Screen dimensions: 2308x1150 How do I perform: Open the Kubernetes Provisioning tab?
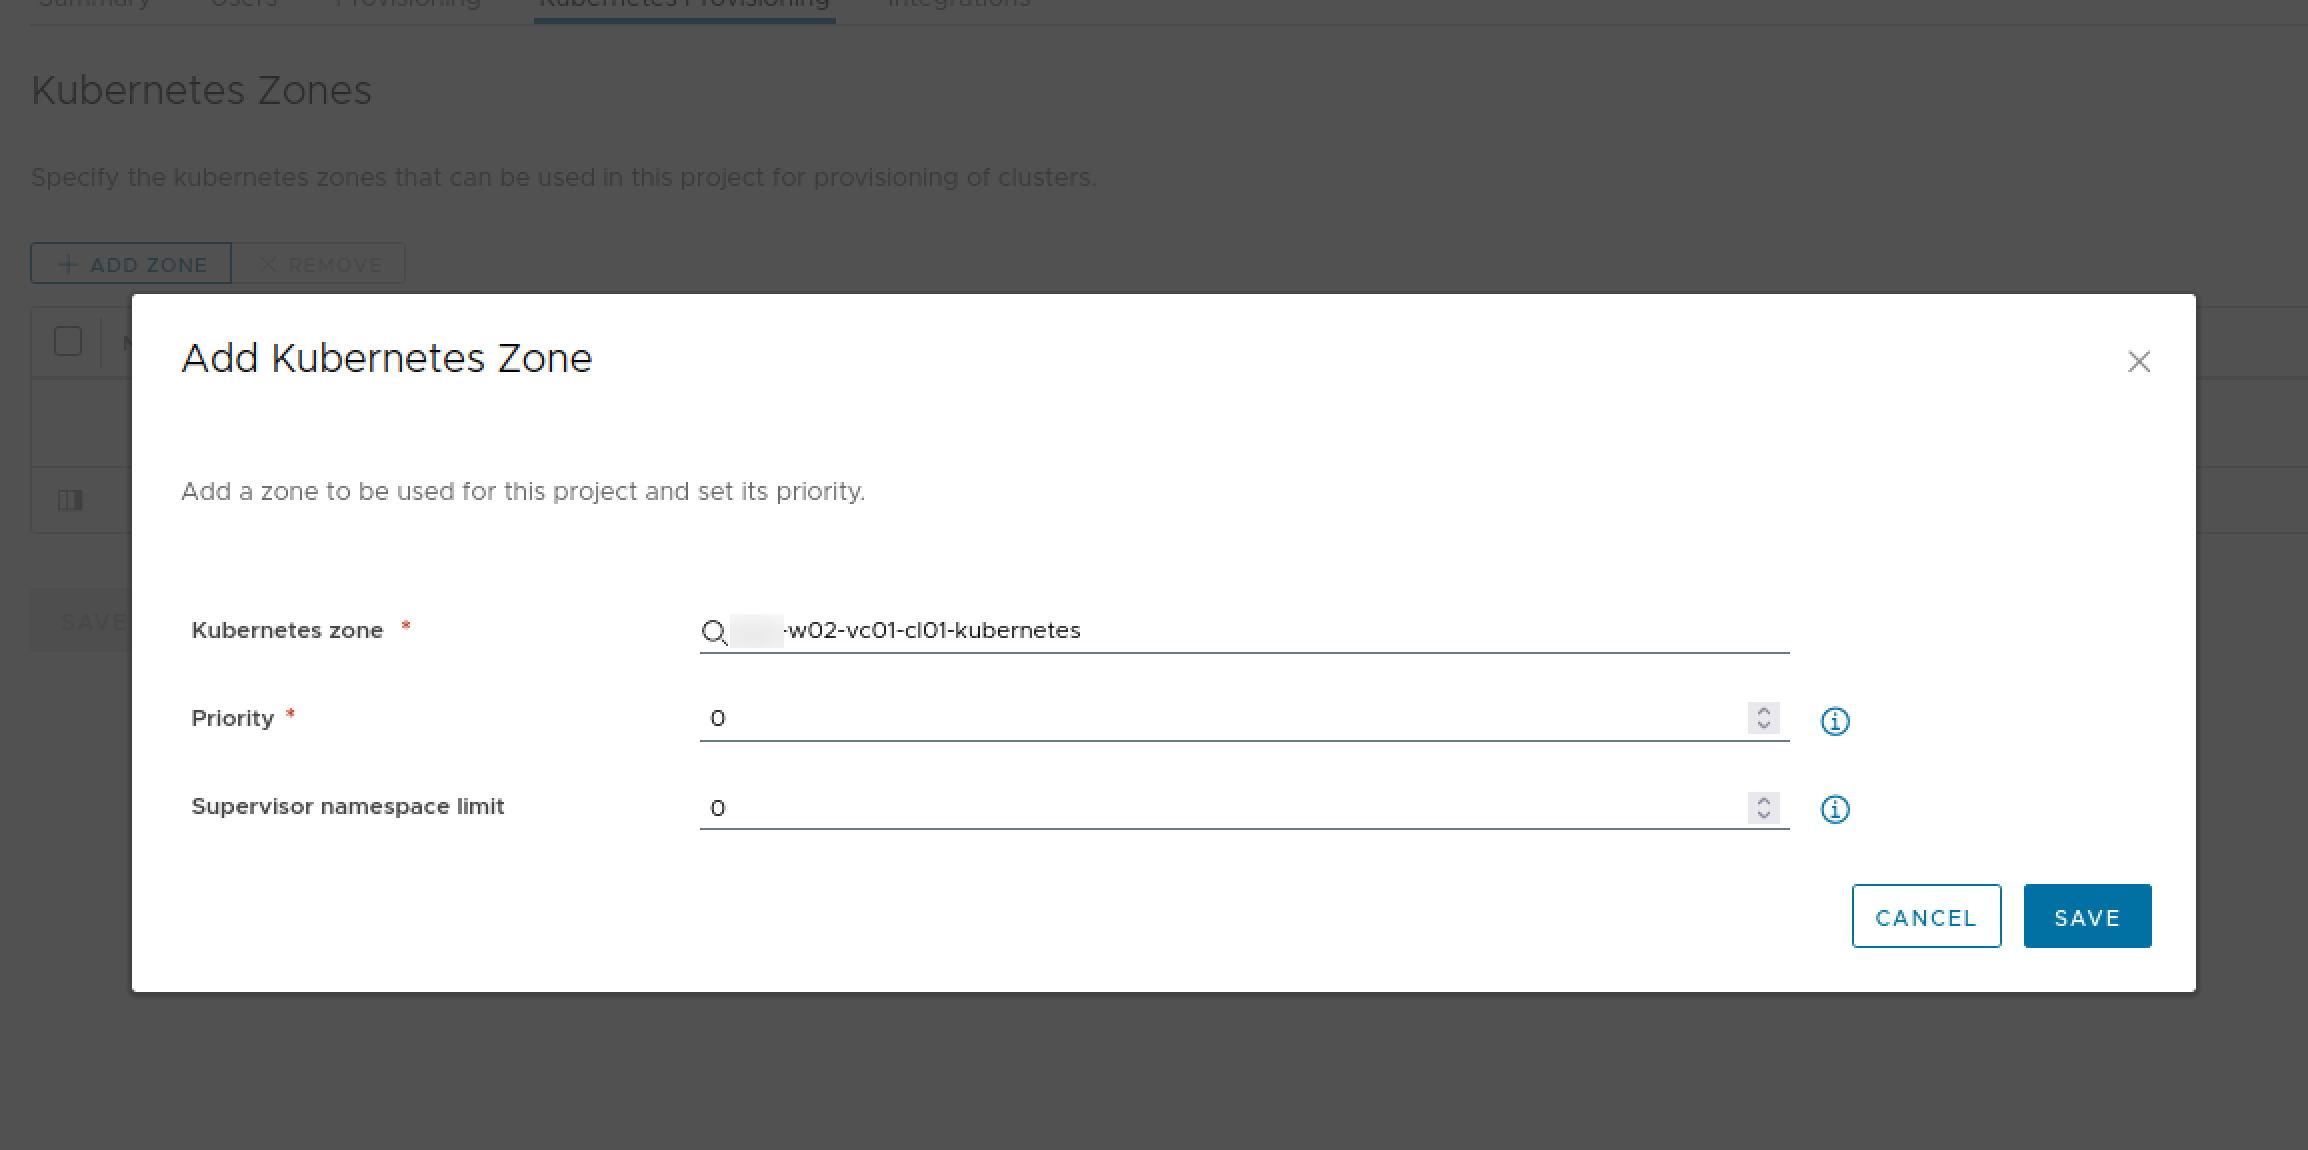coord(682,6)
